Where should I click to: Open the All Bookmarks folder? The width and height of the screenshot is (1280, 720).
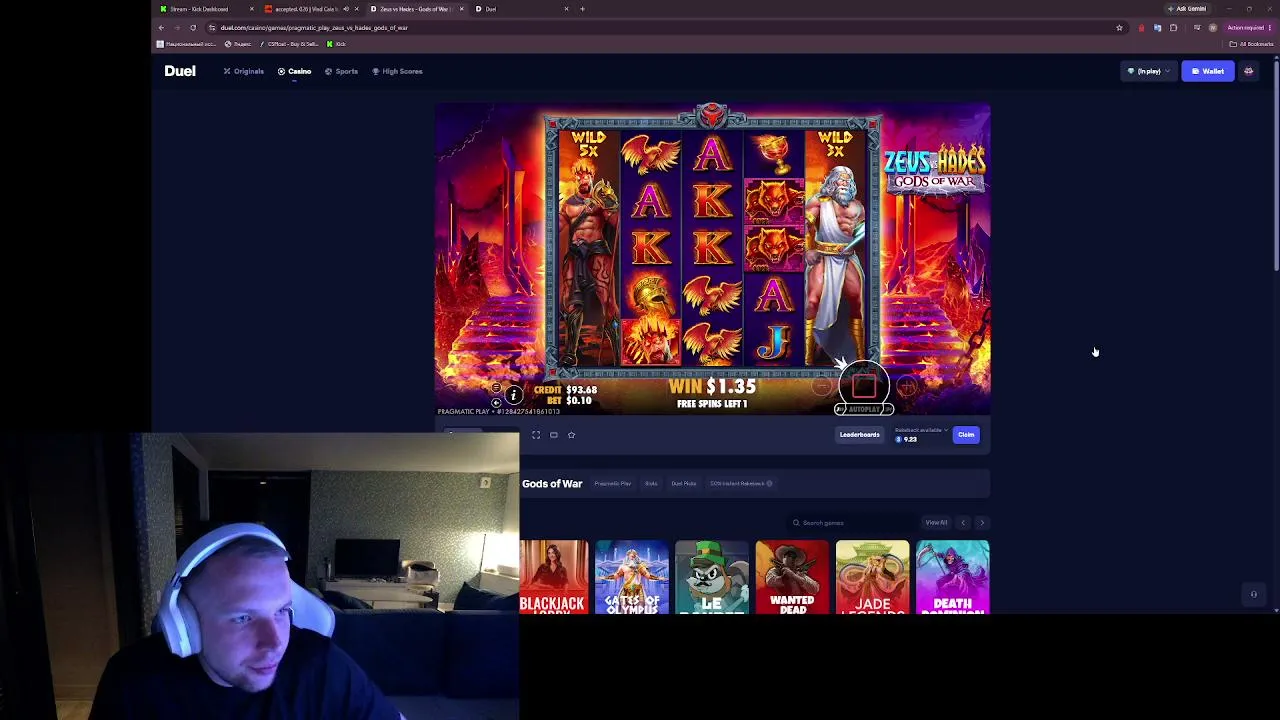tap(1251, 44)
